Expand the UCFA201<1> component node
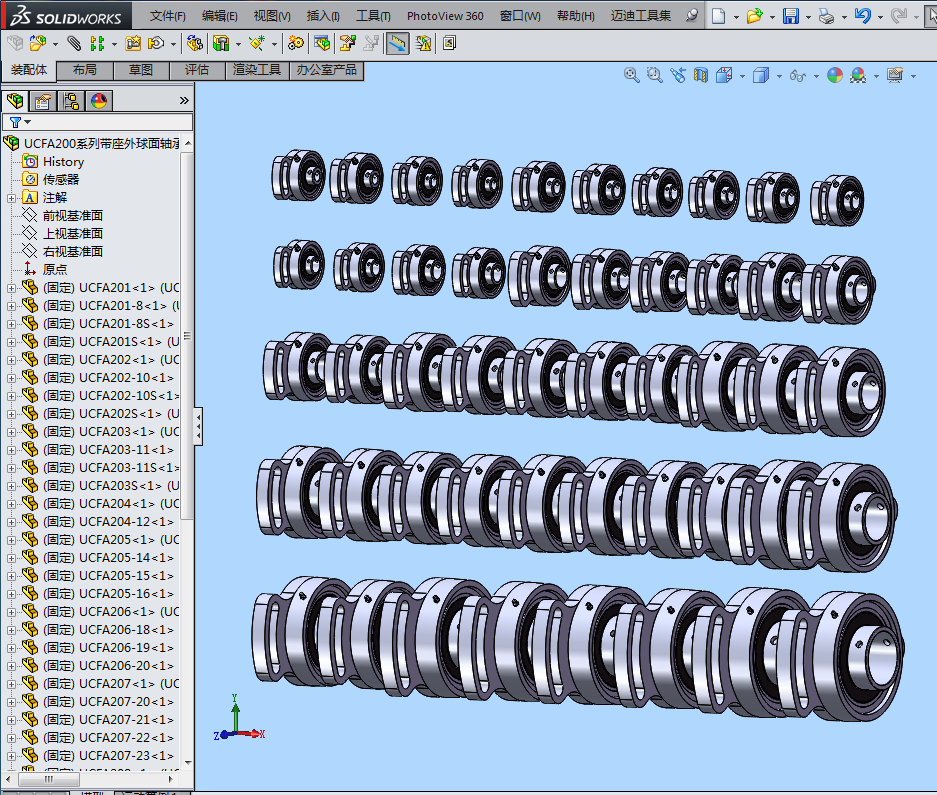The image size is (937, 795). pyautogui.click(x=11, y=288)
